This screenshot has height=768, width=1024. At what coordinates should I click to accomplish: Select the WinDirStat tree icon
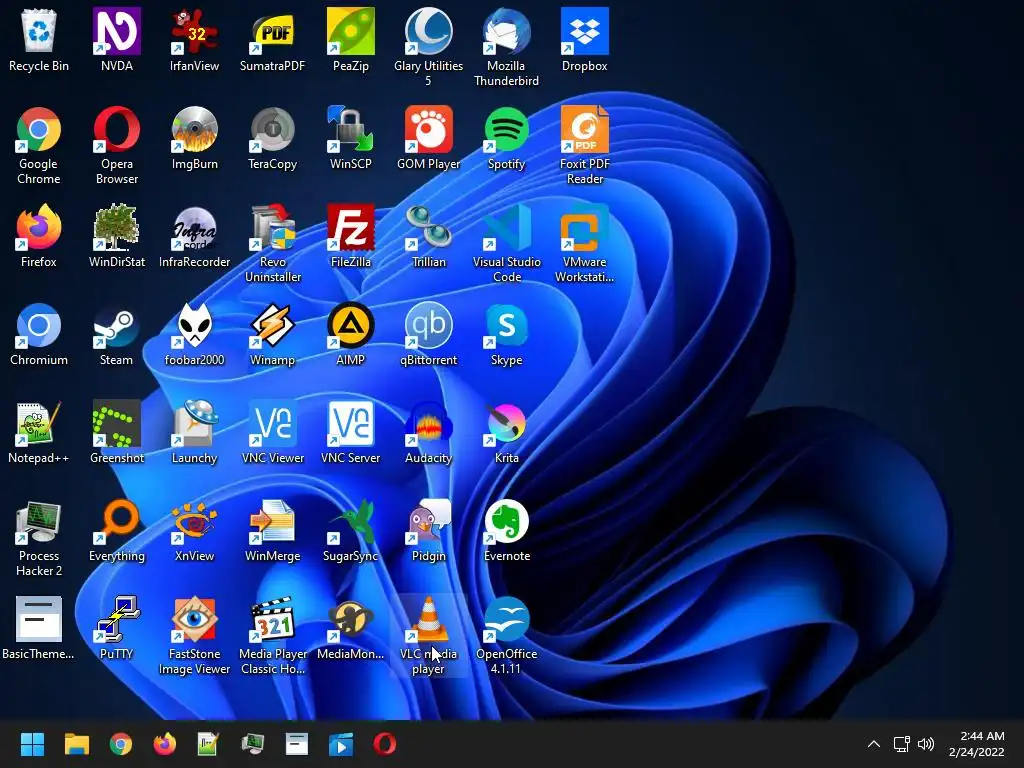116,227
